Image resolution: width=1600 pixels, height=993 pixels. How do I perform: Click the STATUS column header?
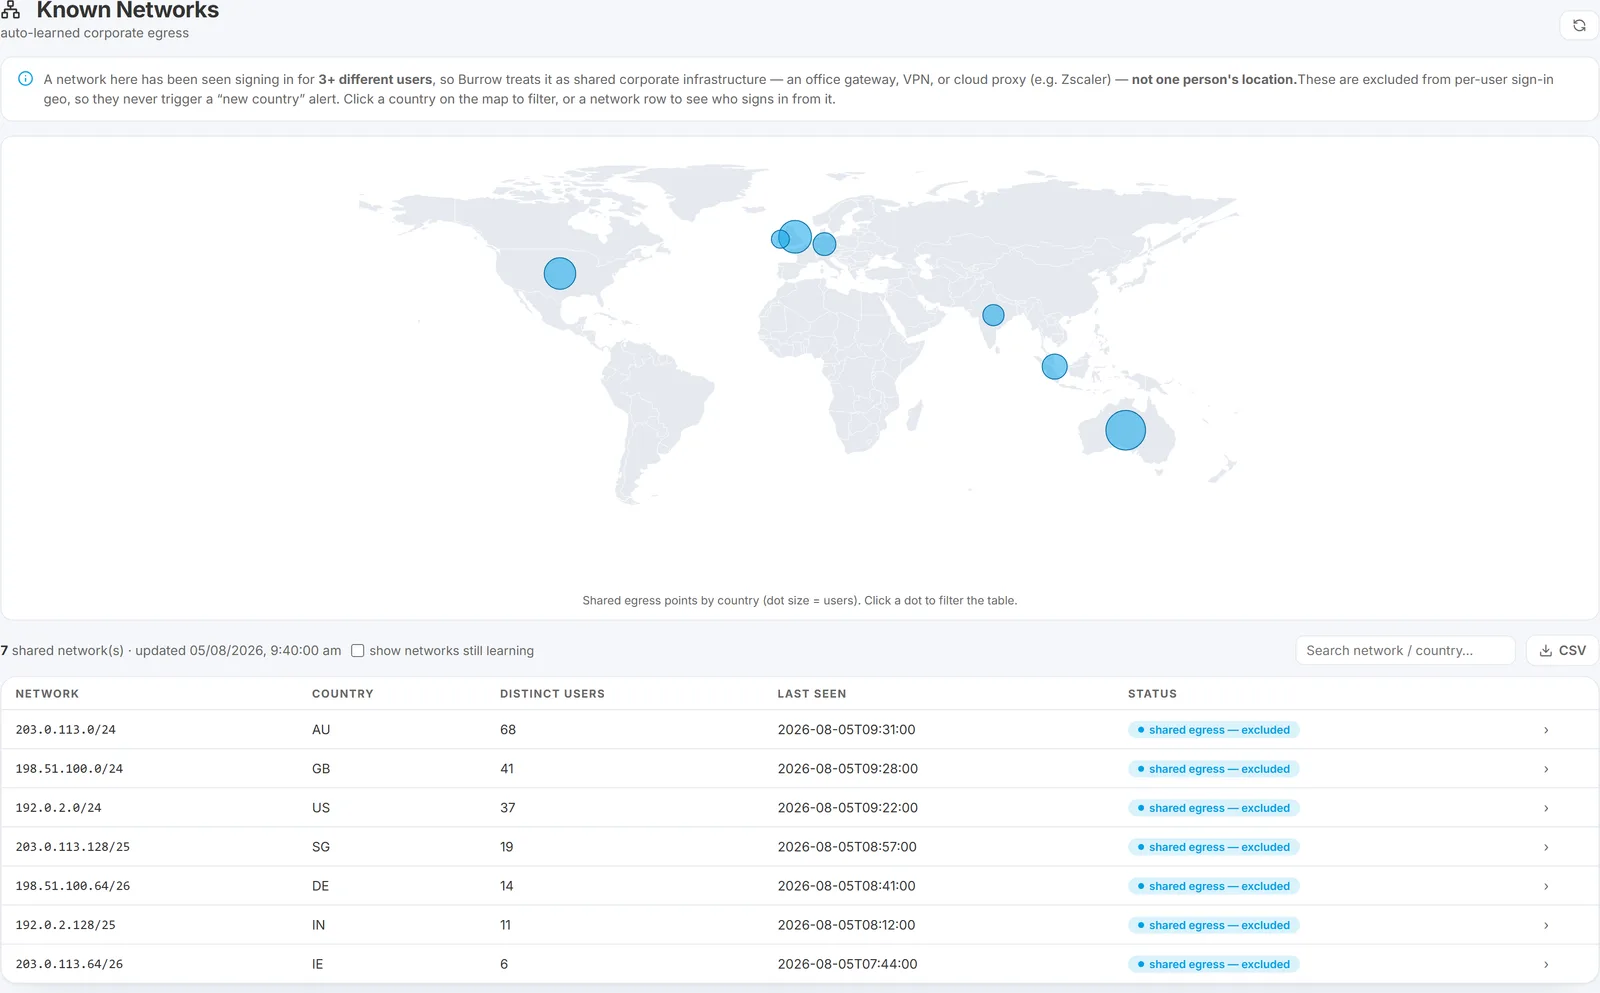click(1152, 694)
